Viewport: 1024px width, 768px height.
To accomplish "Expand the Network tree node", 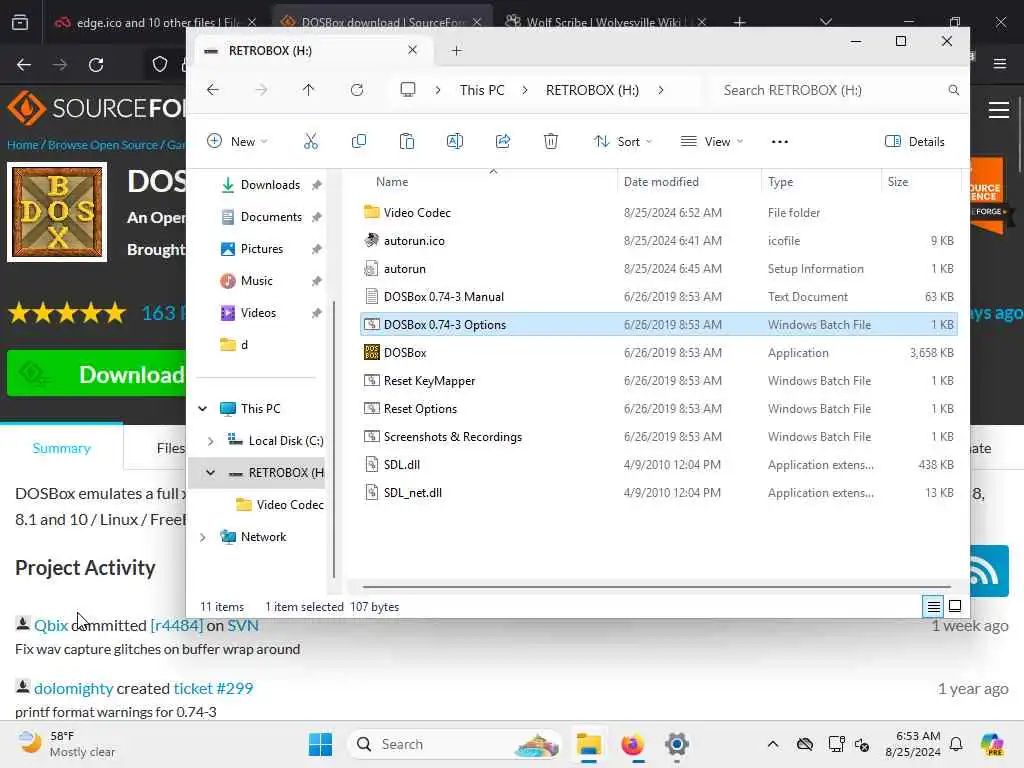I will (x=202, y=537).
